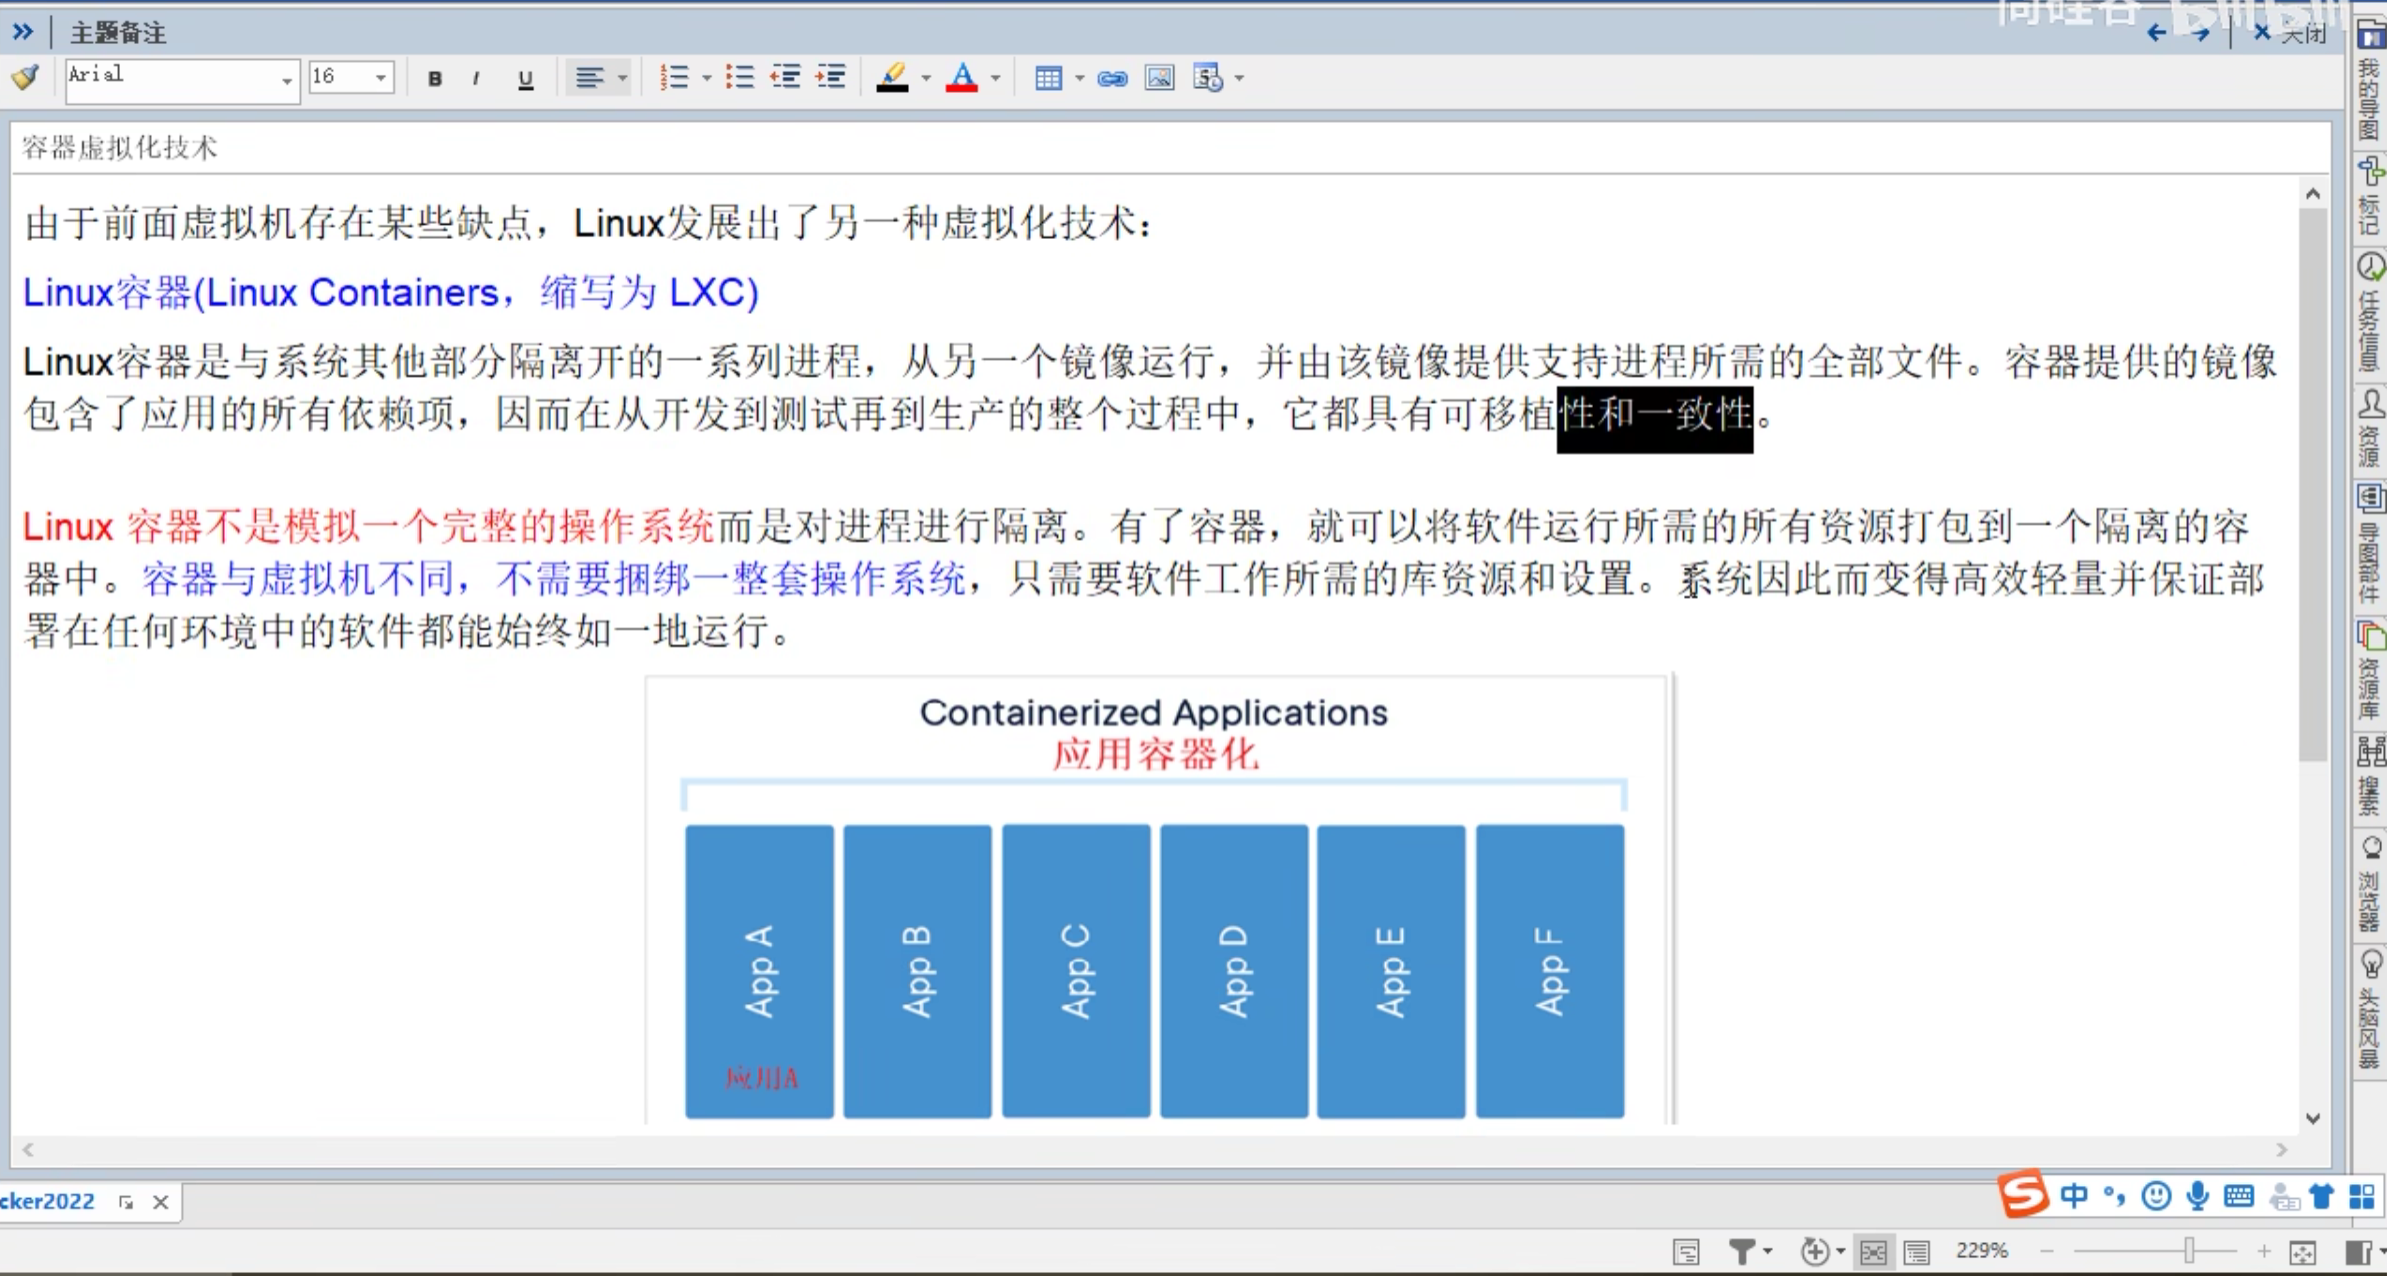This screenshot has width=2387, height=1276.
Task: Open the font size 16 dropdown
Action: [x=381, y=78]
